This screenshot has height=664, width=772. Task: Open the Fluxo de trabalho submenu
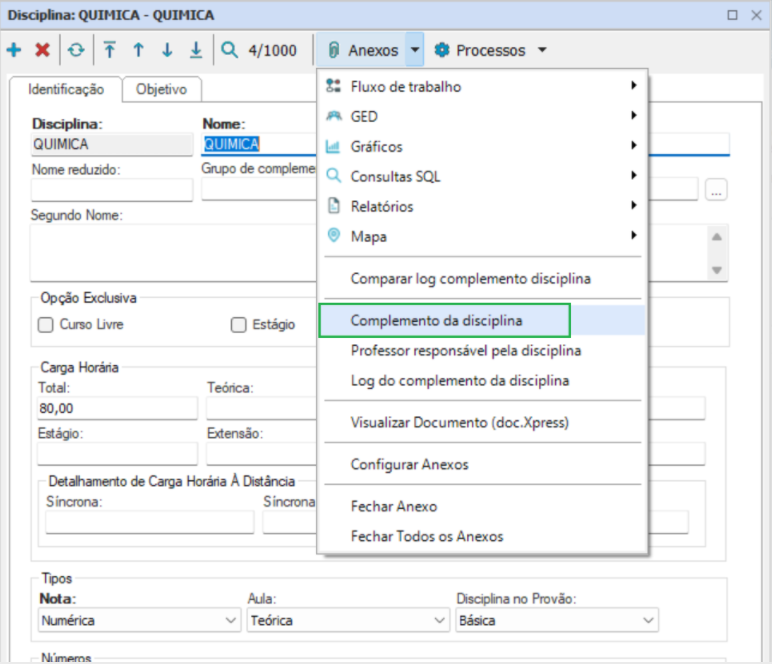pos(482,87)
